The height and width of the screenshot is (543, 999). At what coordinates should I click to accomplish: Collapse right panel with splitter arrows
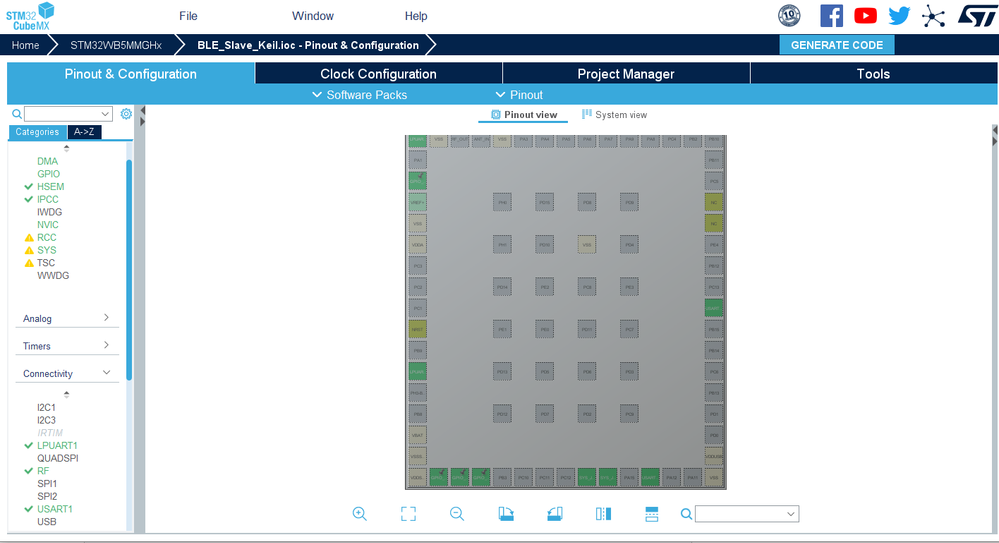(995, 136)
